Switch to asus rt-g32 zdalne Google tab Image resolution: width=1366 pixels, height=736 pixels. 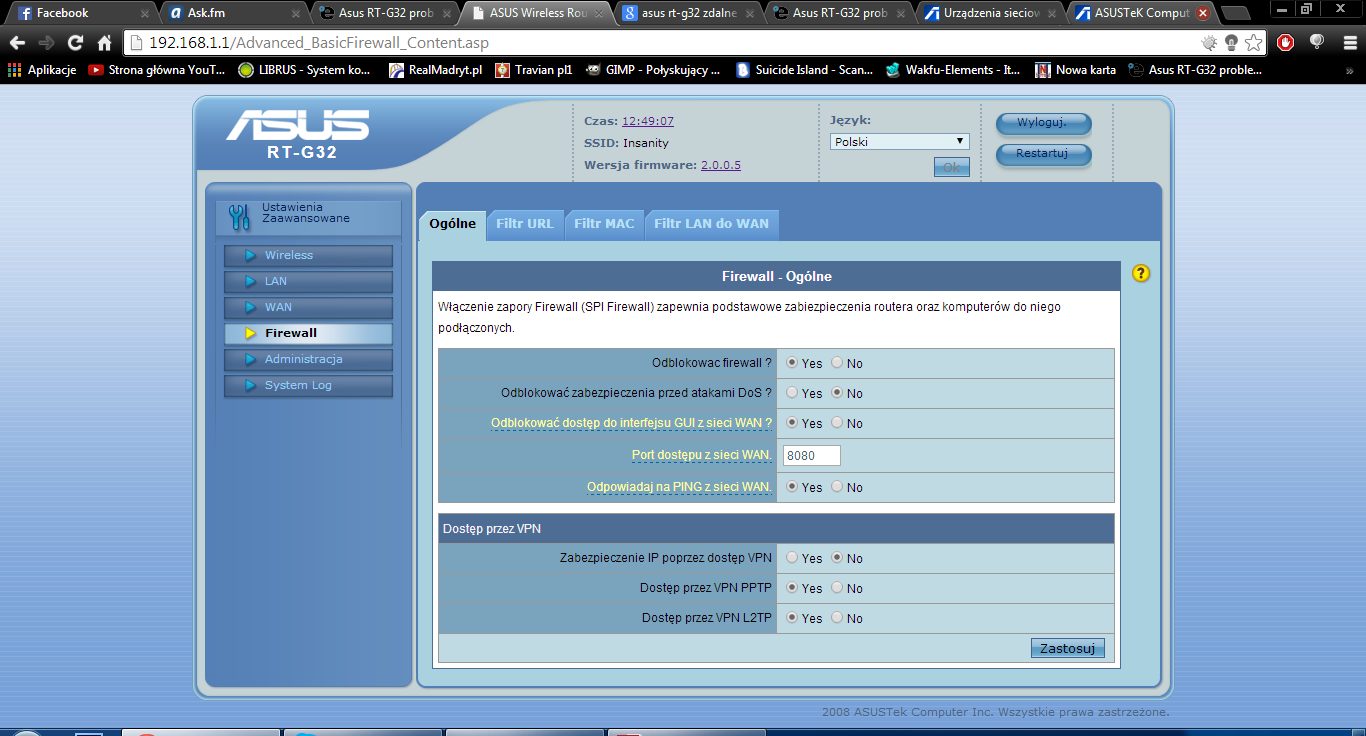click(x=689, y=13)
